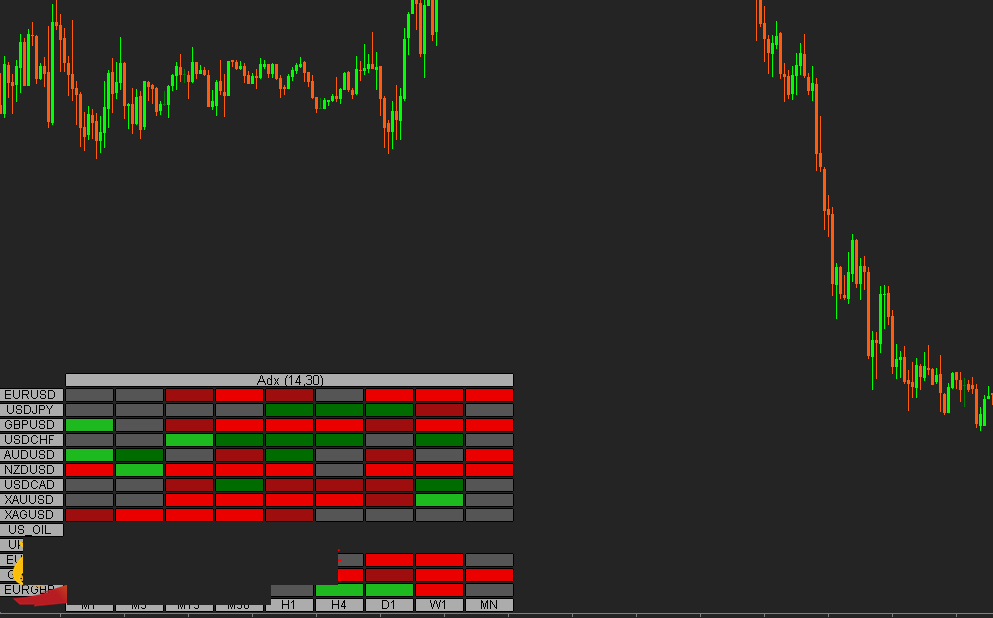Screen dimensions: 993x618
Task: Click the EURUSD H4 gray cell
Action: (339, 395)
